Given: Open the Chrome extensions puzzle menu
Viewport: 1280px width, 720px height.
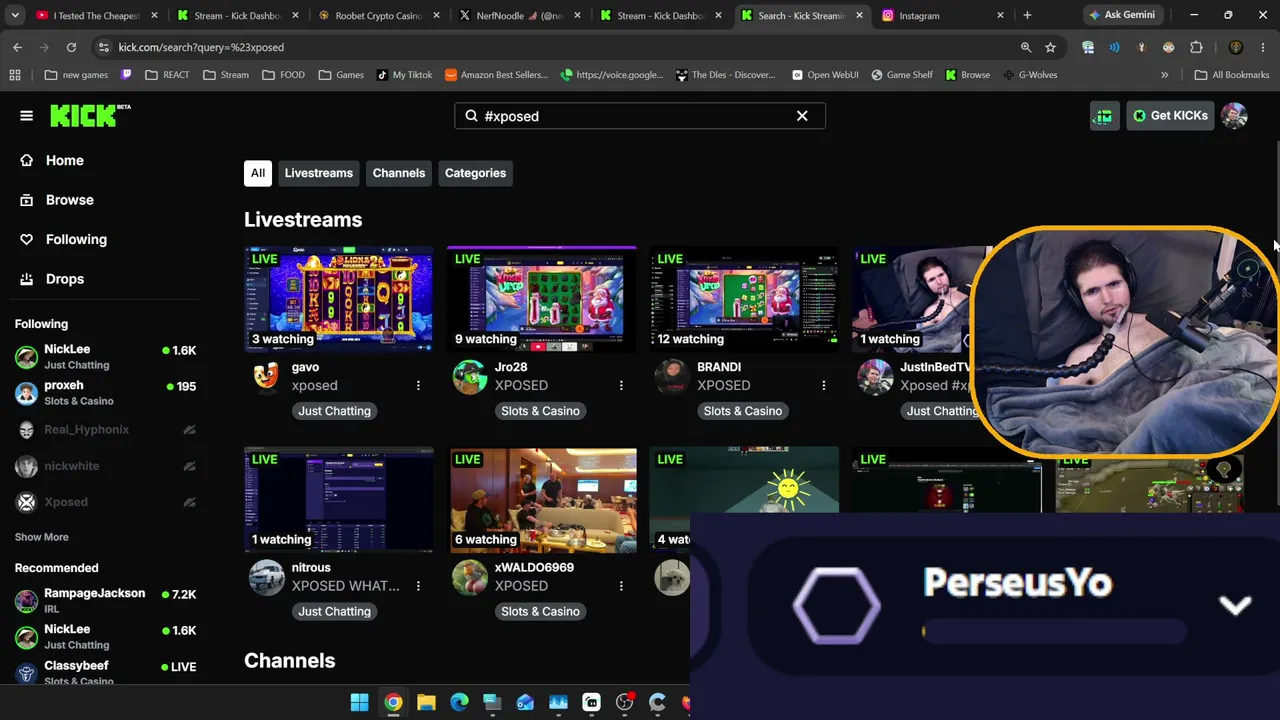Looking at the screenshot, I should (1196, 47).
